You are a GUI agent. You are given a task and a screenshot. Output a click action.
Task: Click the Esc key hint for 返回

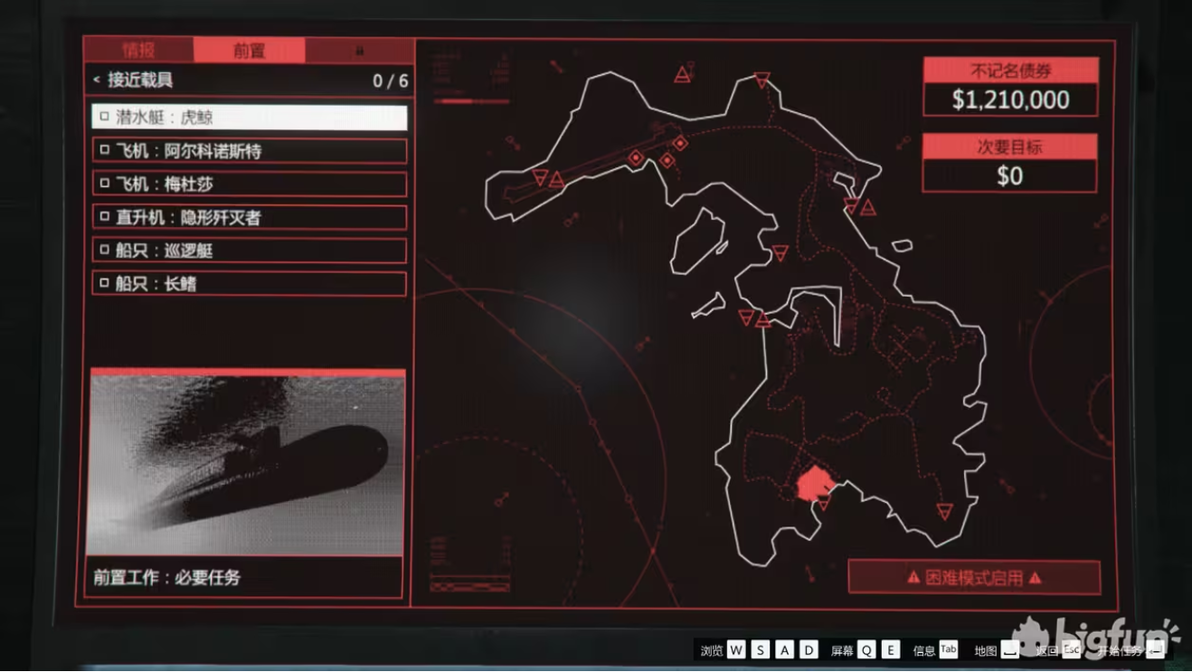click(1071, 650)
